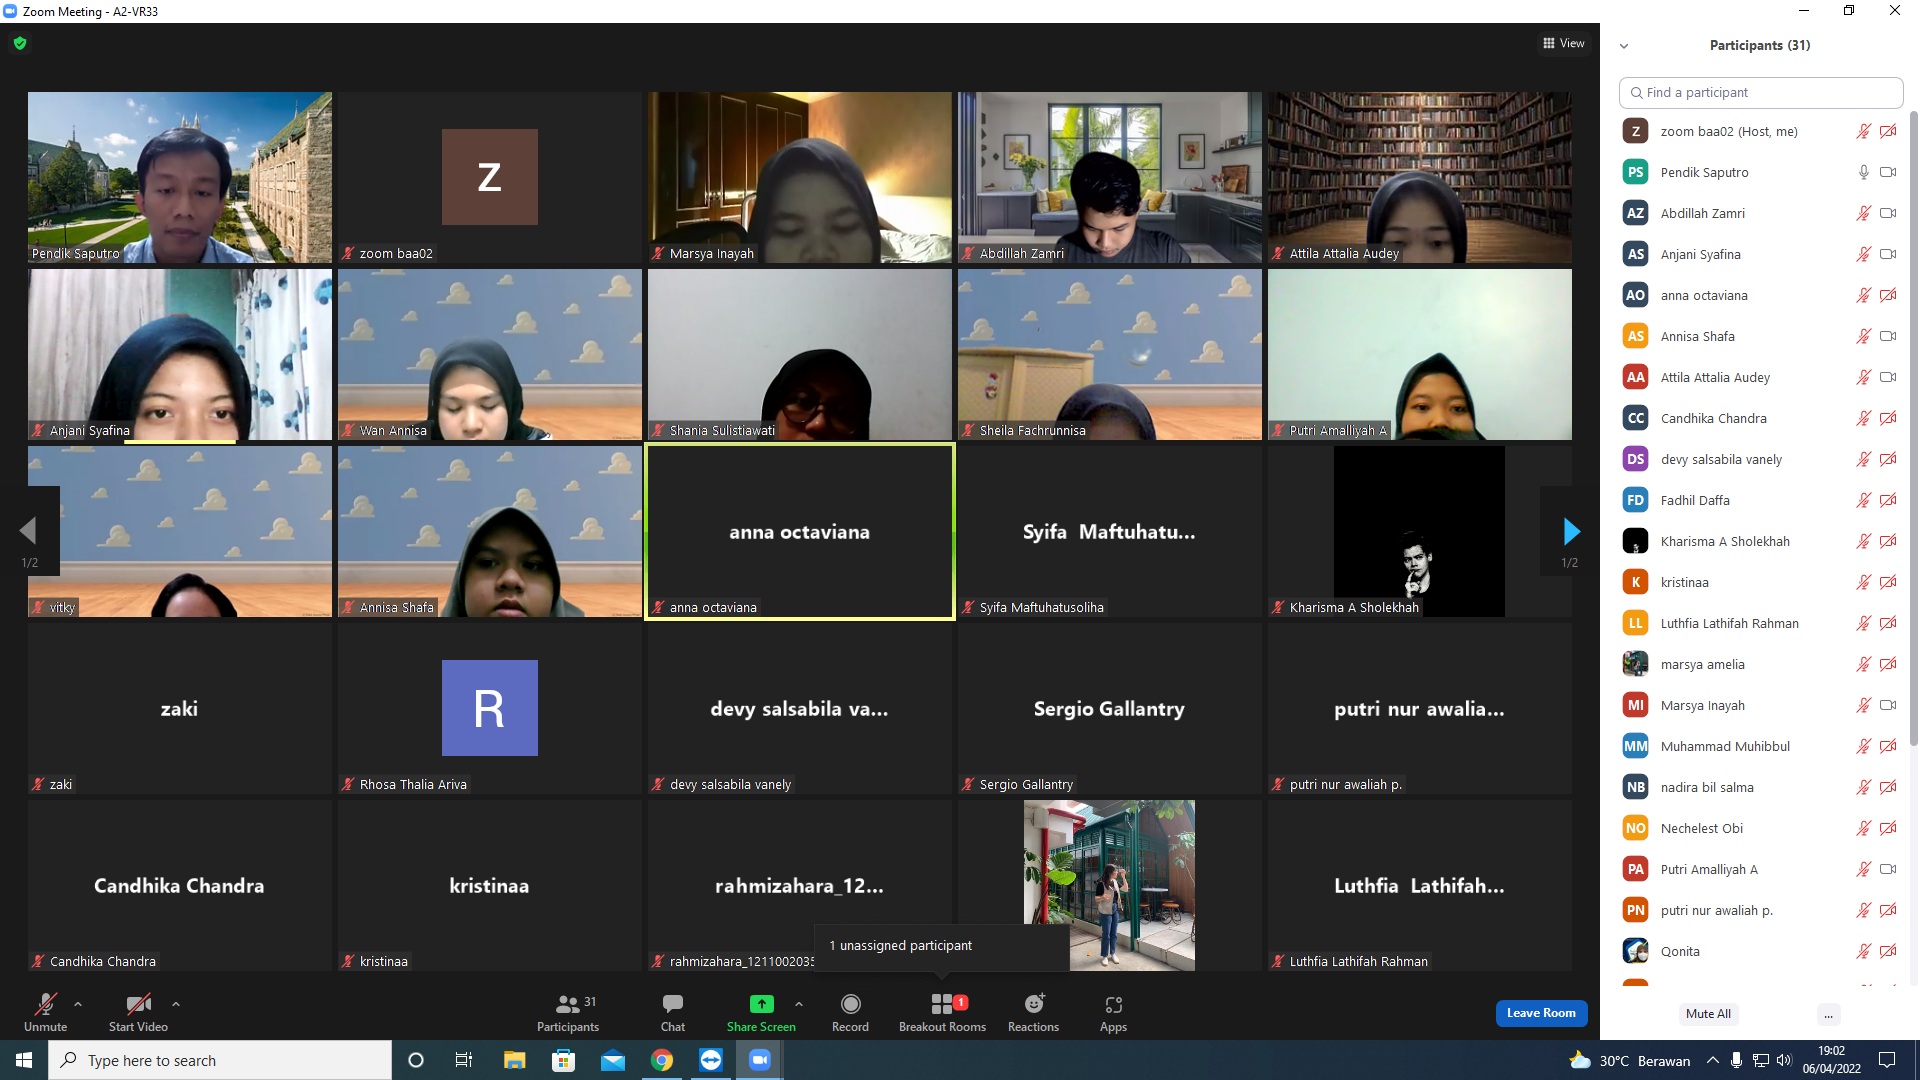Open audio options arrow beside Unmute
The image size is (1920, 1080).
click(x=78, y=1004)
